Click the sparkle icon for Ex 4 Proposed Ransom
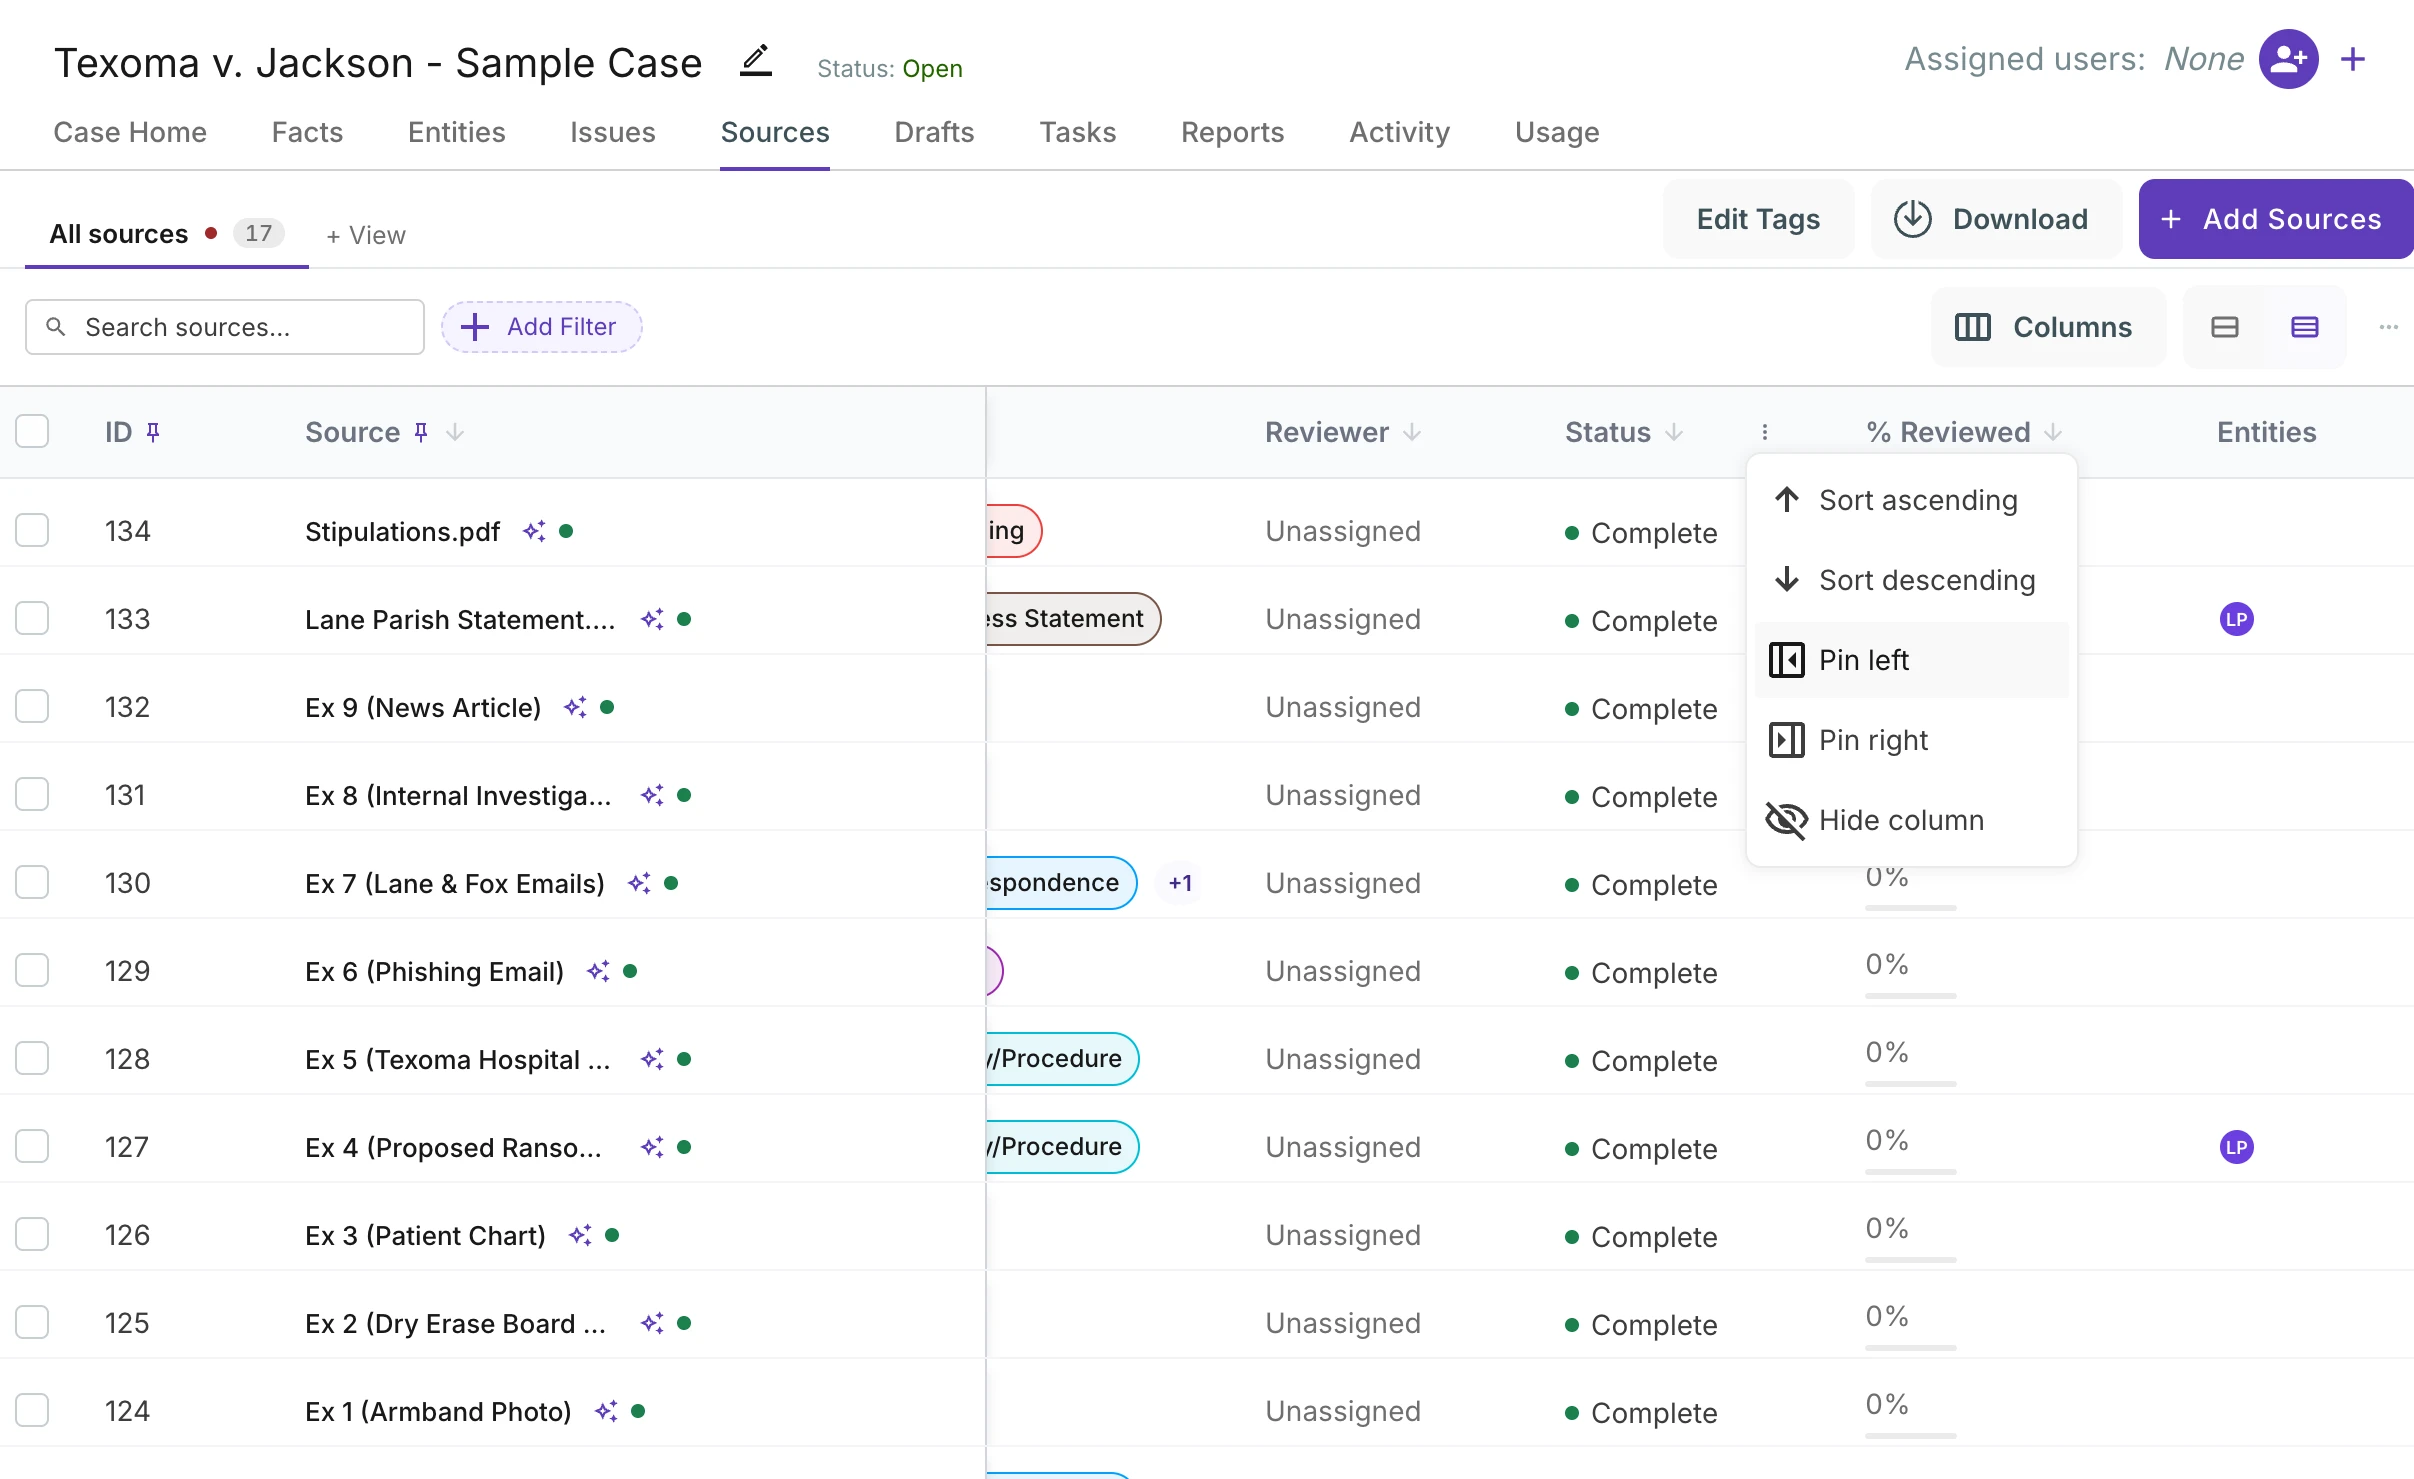2414x1479 pixels. pos(652,1147)
